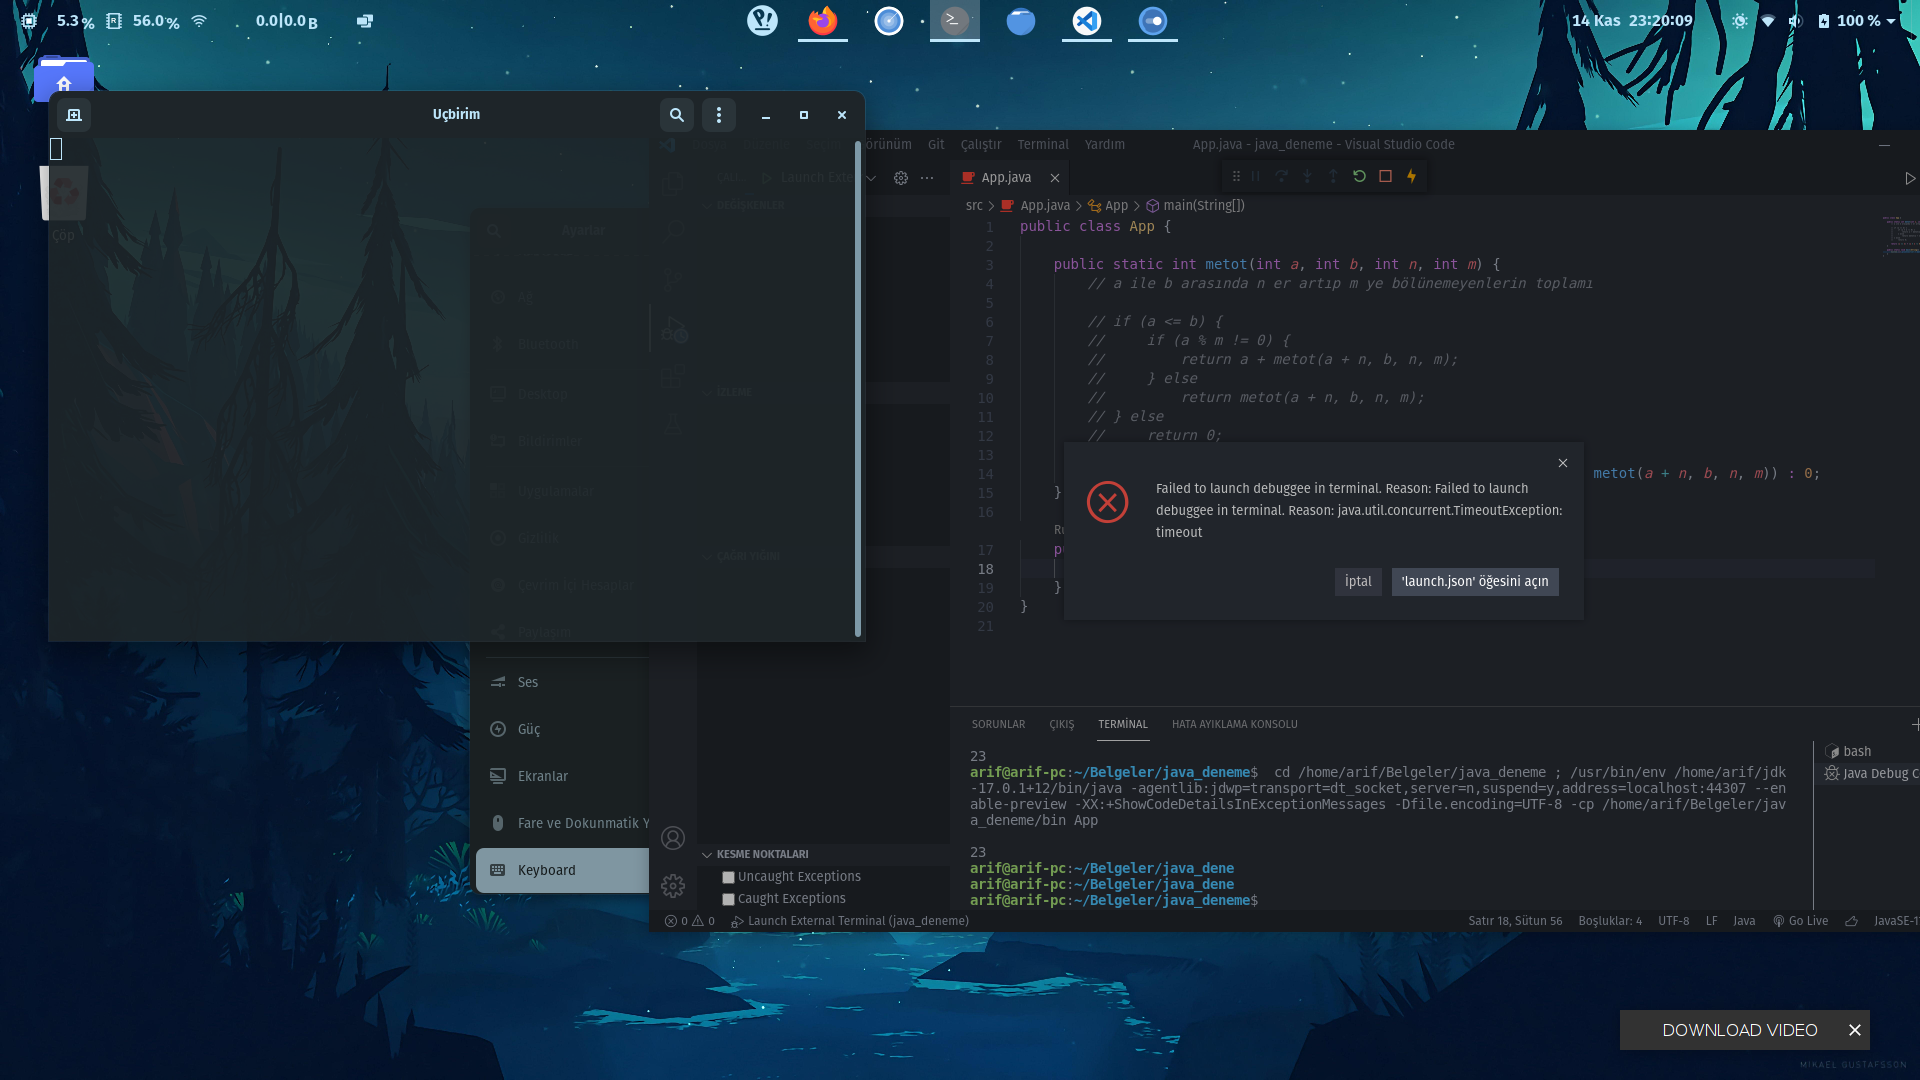Screen dimensions: 1920x1080
Task: Open the launch configuration dropdown arrow
Action: 871,177
